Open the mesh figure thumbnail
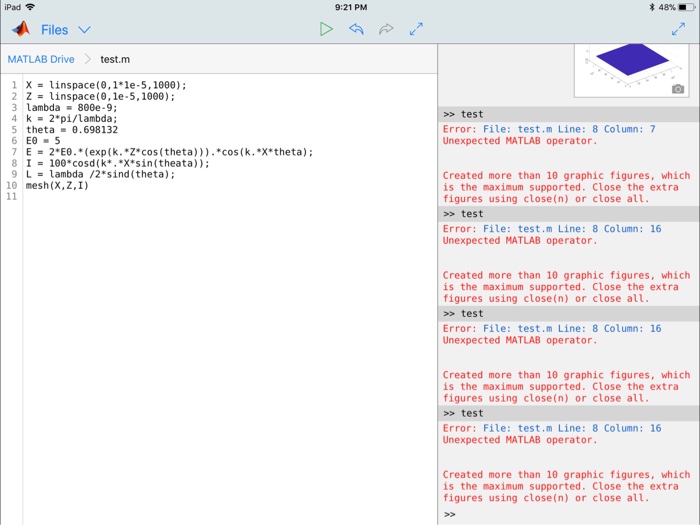This screenshot has width=700, height=525. (x=631, y=70)
